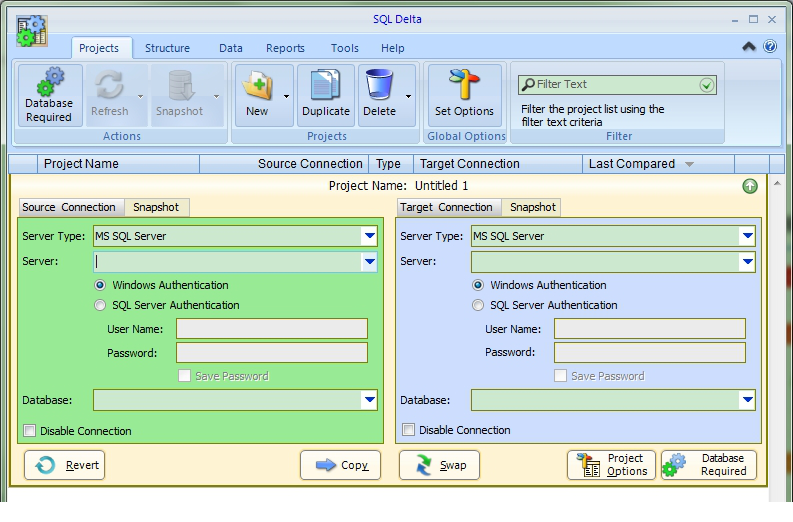This screenshot has width=793, height=522.
Task: Click the Filter Text input field
Action: coord(617,84)
